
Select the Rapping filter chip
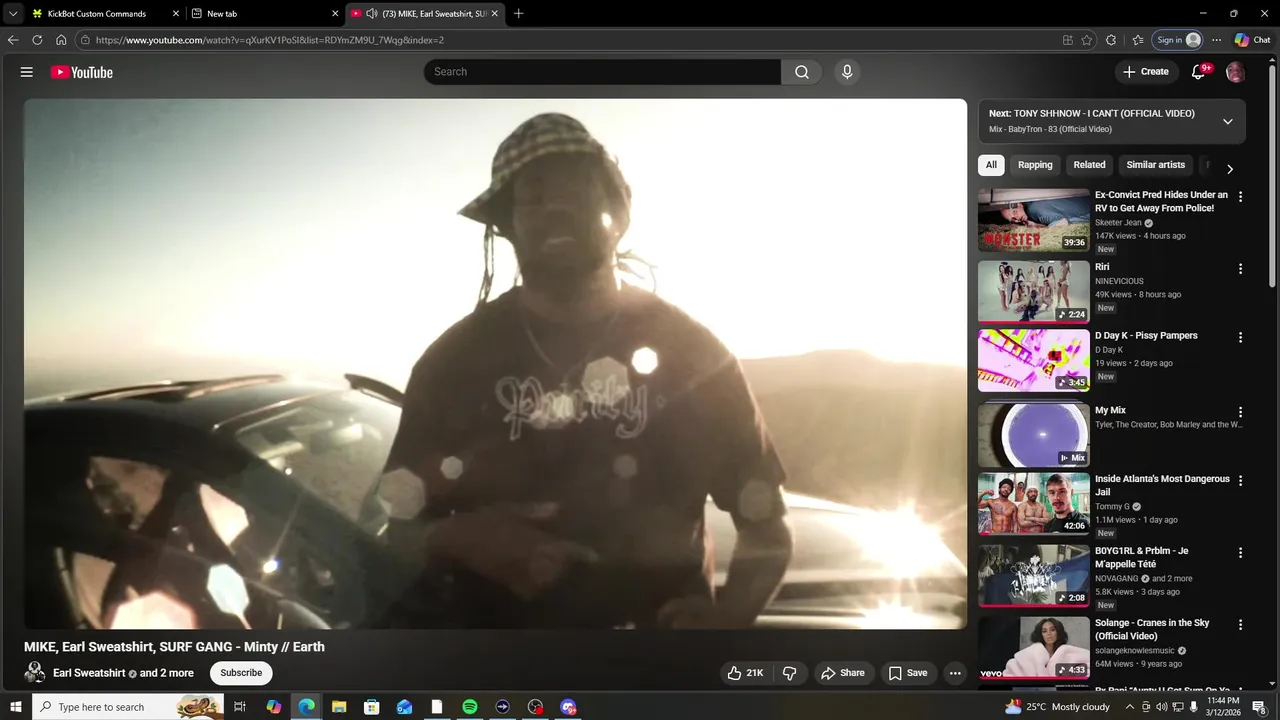click(x=1035, y=165)
